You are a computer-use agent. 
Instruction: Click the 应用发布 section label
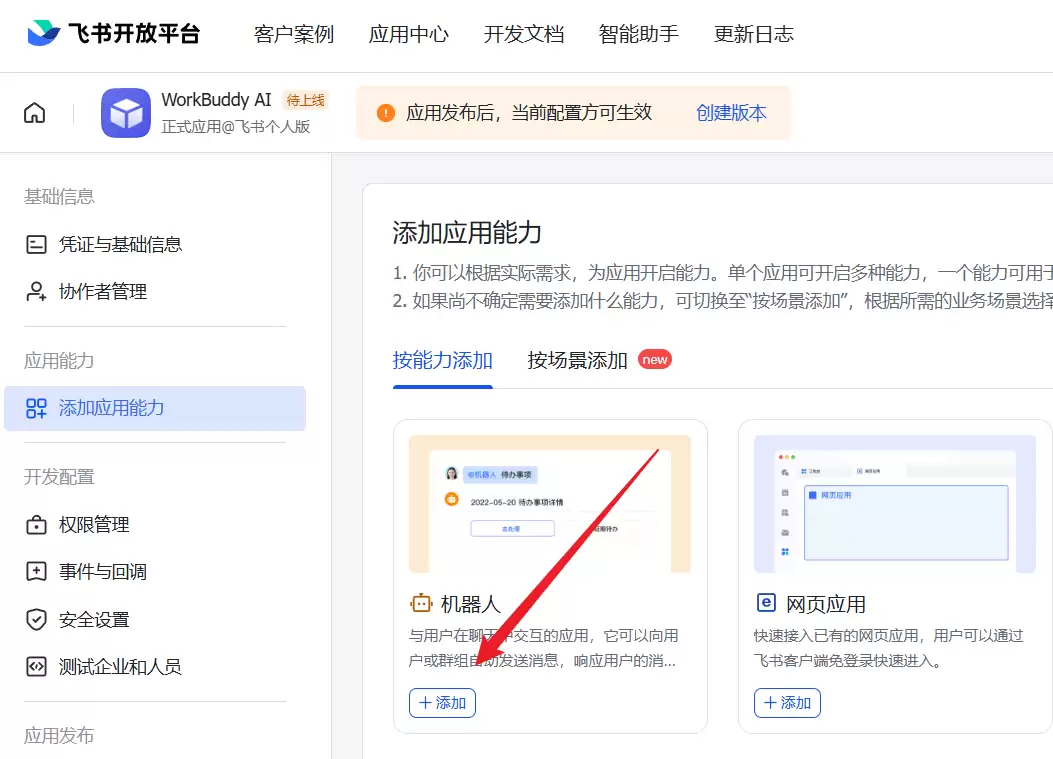[59, 735]
